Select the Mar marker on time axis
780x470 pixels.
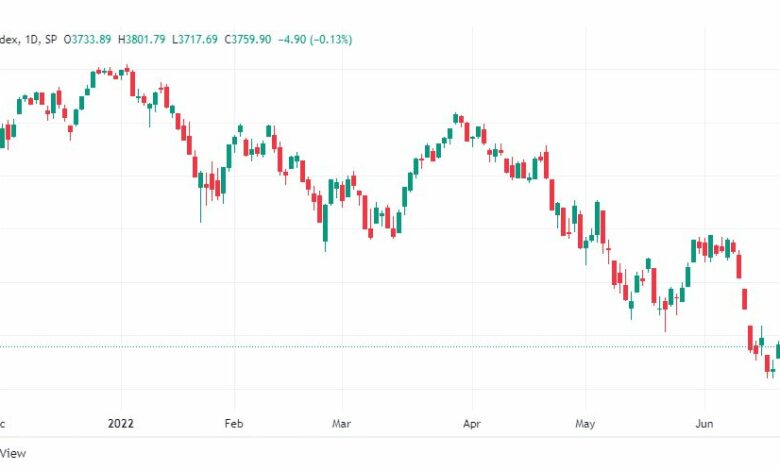(343, 423)
